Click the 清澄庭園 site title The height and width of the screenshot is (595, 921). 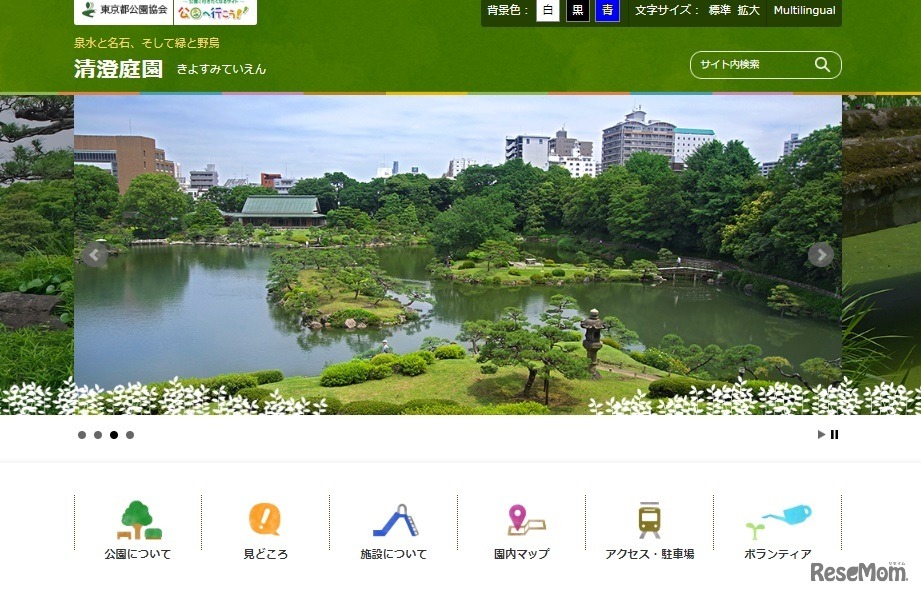118,69
